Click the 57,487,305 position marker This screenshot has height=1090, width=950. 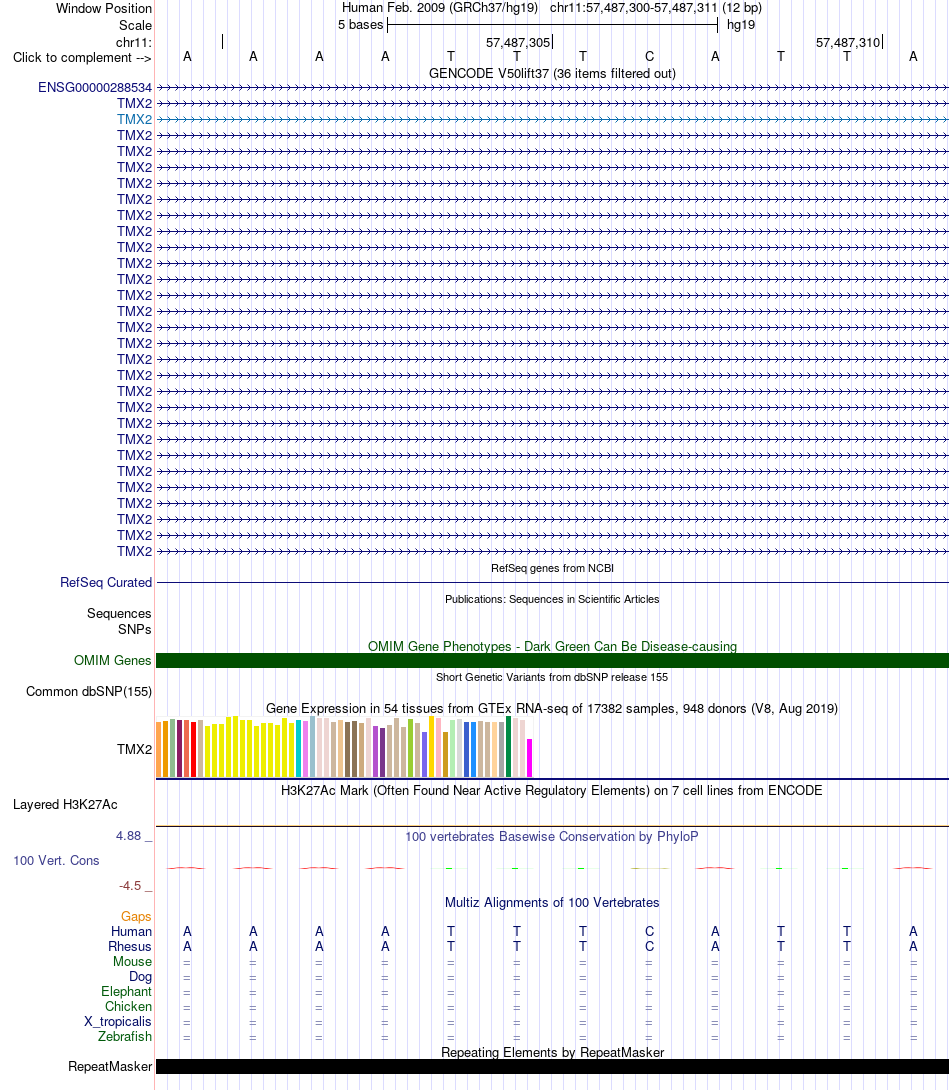[518, 42]
